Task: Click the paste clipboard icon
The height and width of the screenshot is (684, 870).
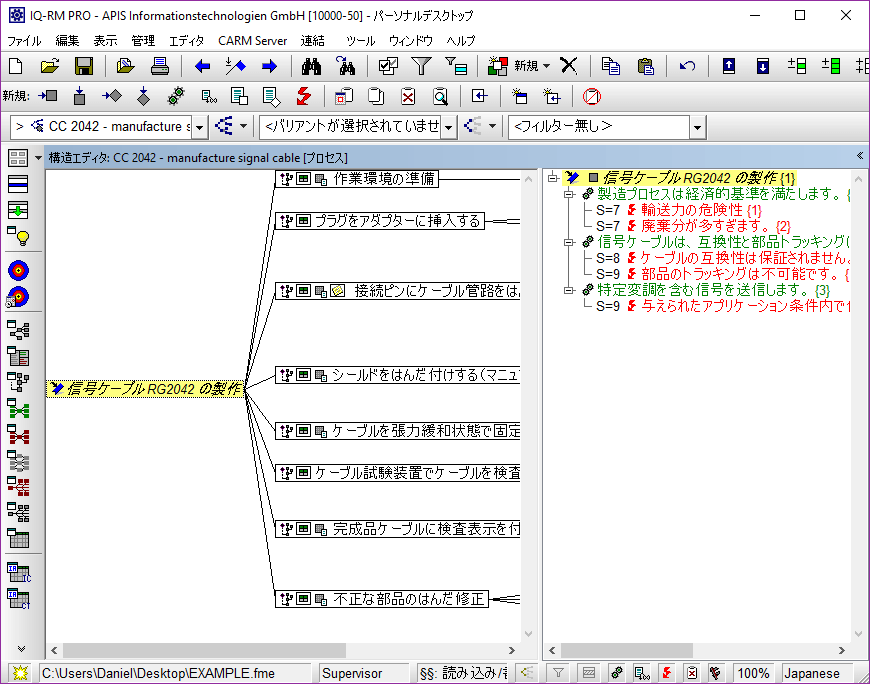Action: [x=645, y=66]
